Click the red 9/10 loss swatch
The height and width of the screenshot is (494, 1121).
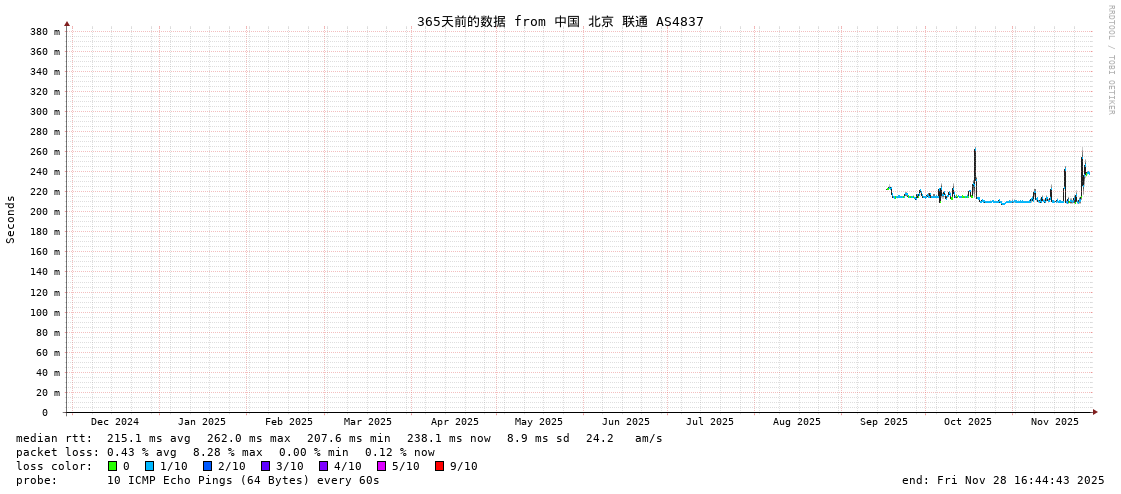click(x=439, y=466)
